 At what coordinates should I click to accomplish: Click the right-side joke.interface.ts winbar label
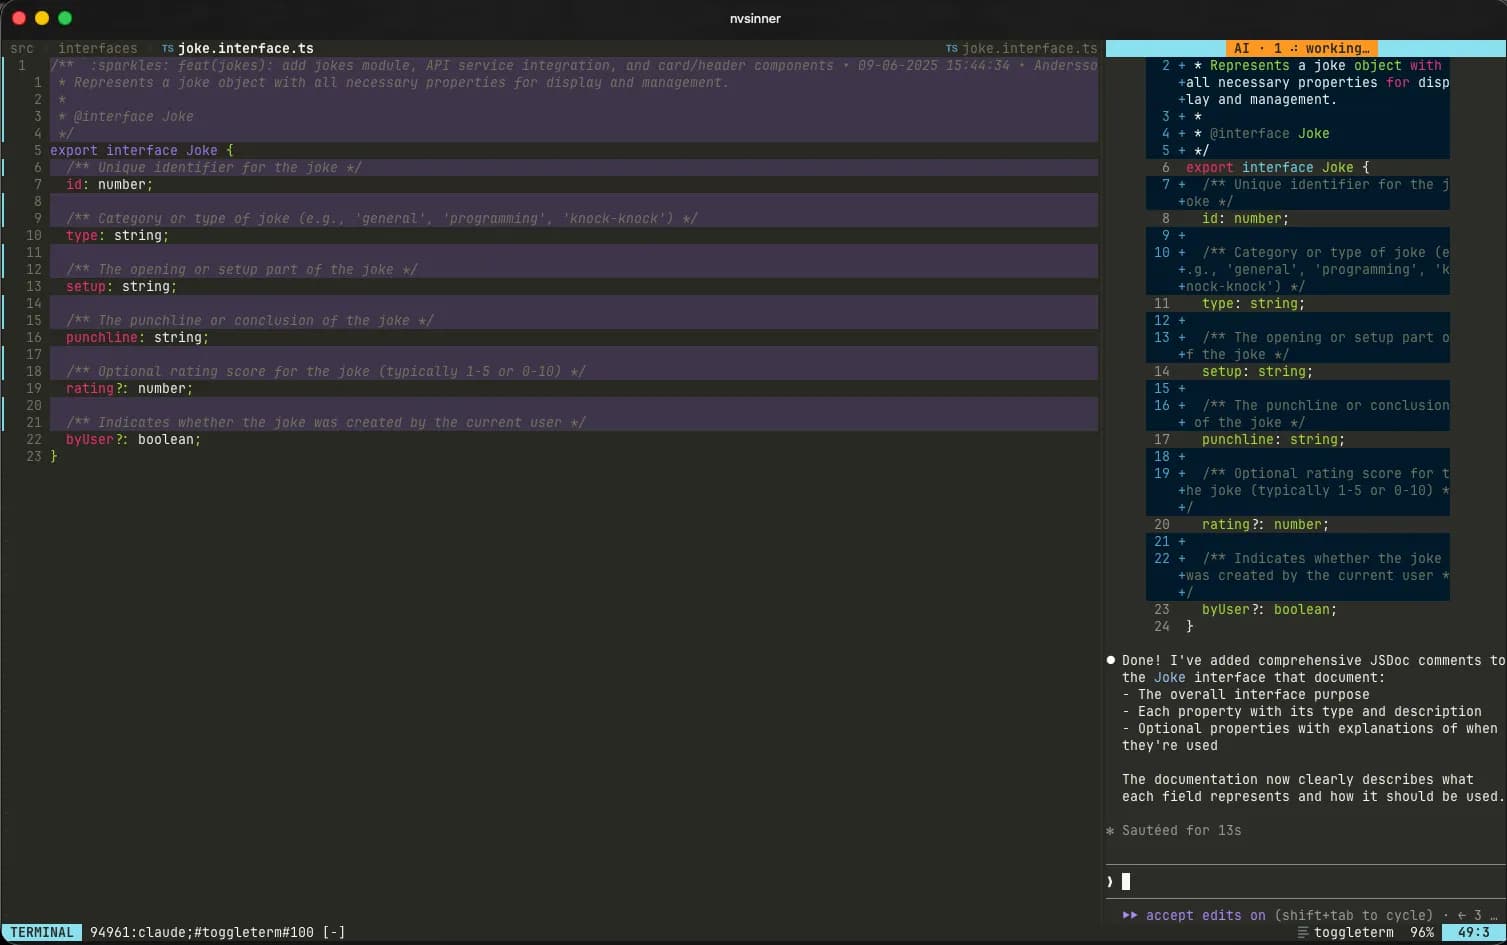1029,48
